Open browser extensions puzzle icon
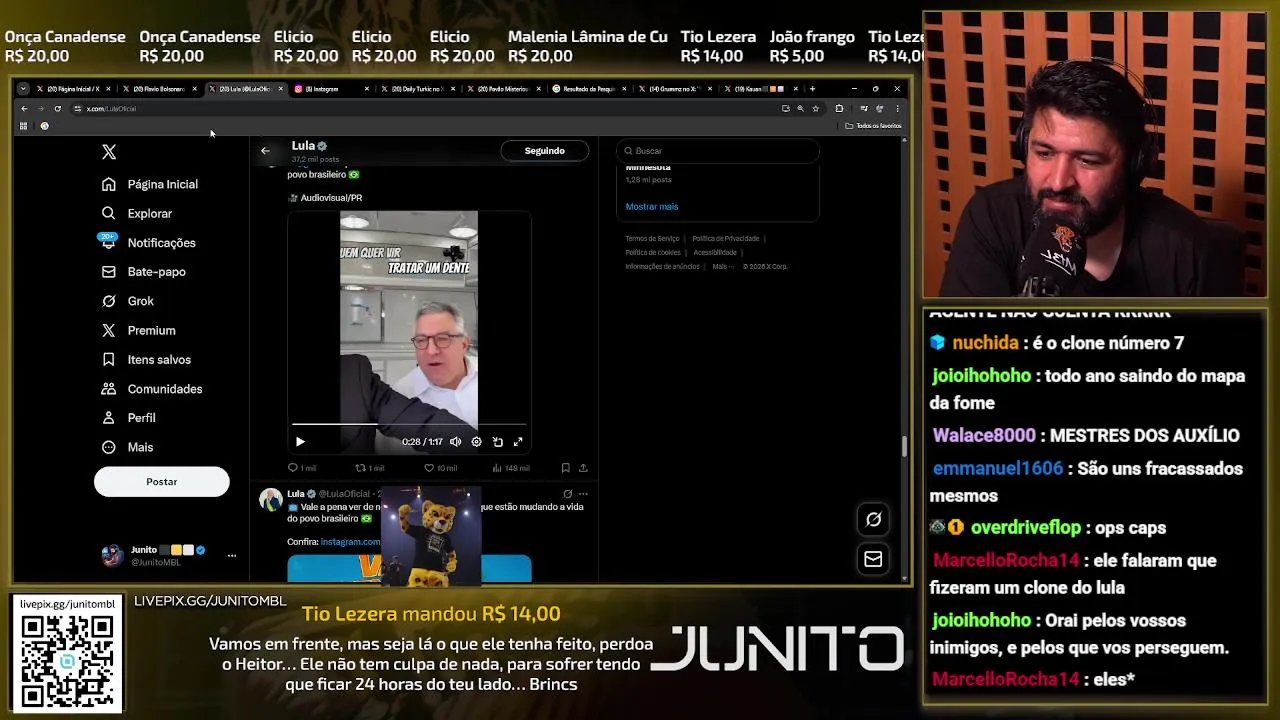Image resolution: width=1280 pixels, height=720 pixels. pyautogui.click(x=839, y=108)
